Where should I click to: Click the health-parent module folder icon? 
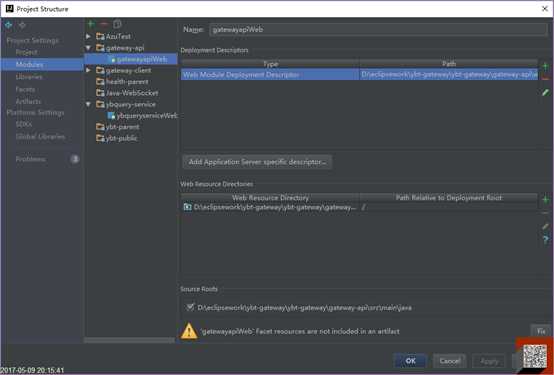100,82
